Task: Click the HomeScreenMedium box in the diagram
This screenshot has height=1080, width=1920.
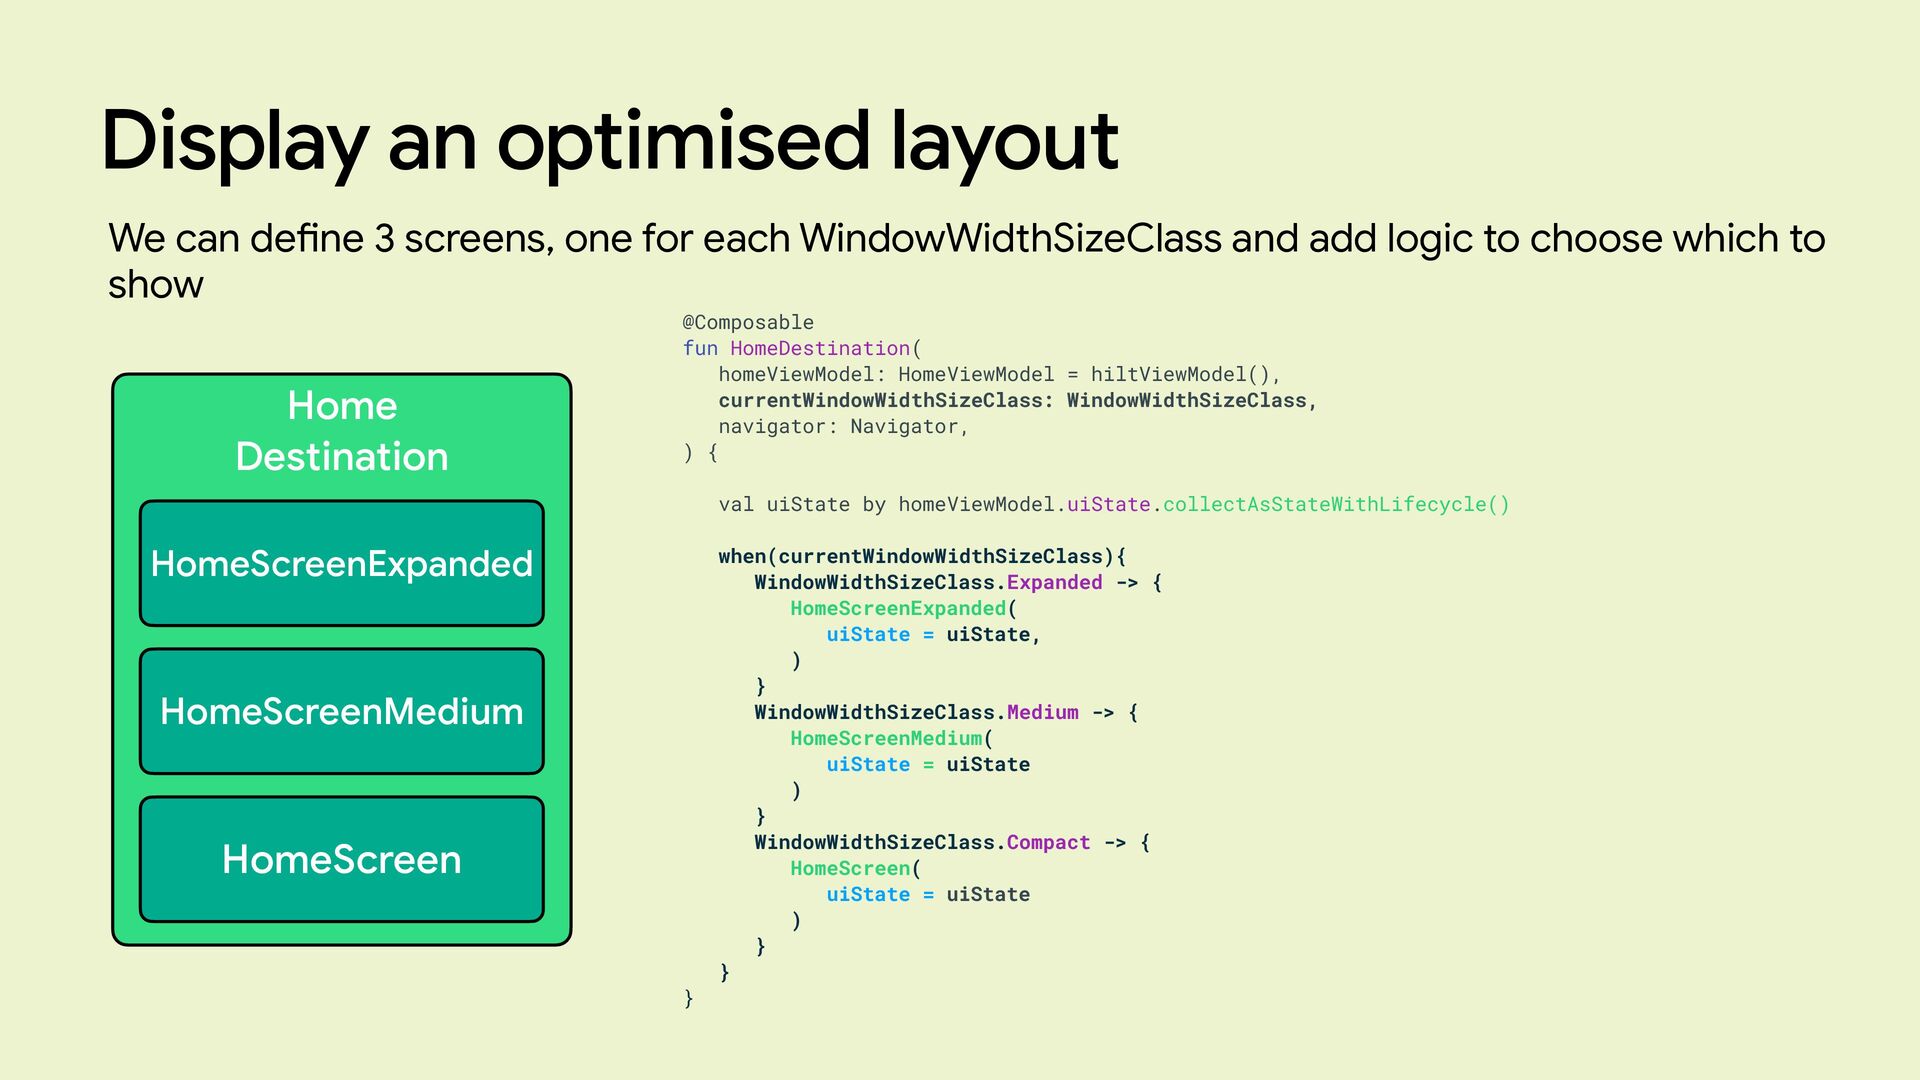Action: pyautogui.click(x=341, y=711)
